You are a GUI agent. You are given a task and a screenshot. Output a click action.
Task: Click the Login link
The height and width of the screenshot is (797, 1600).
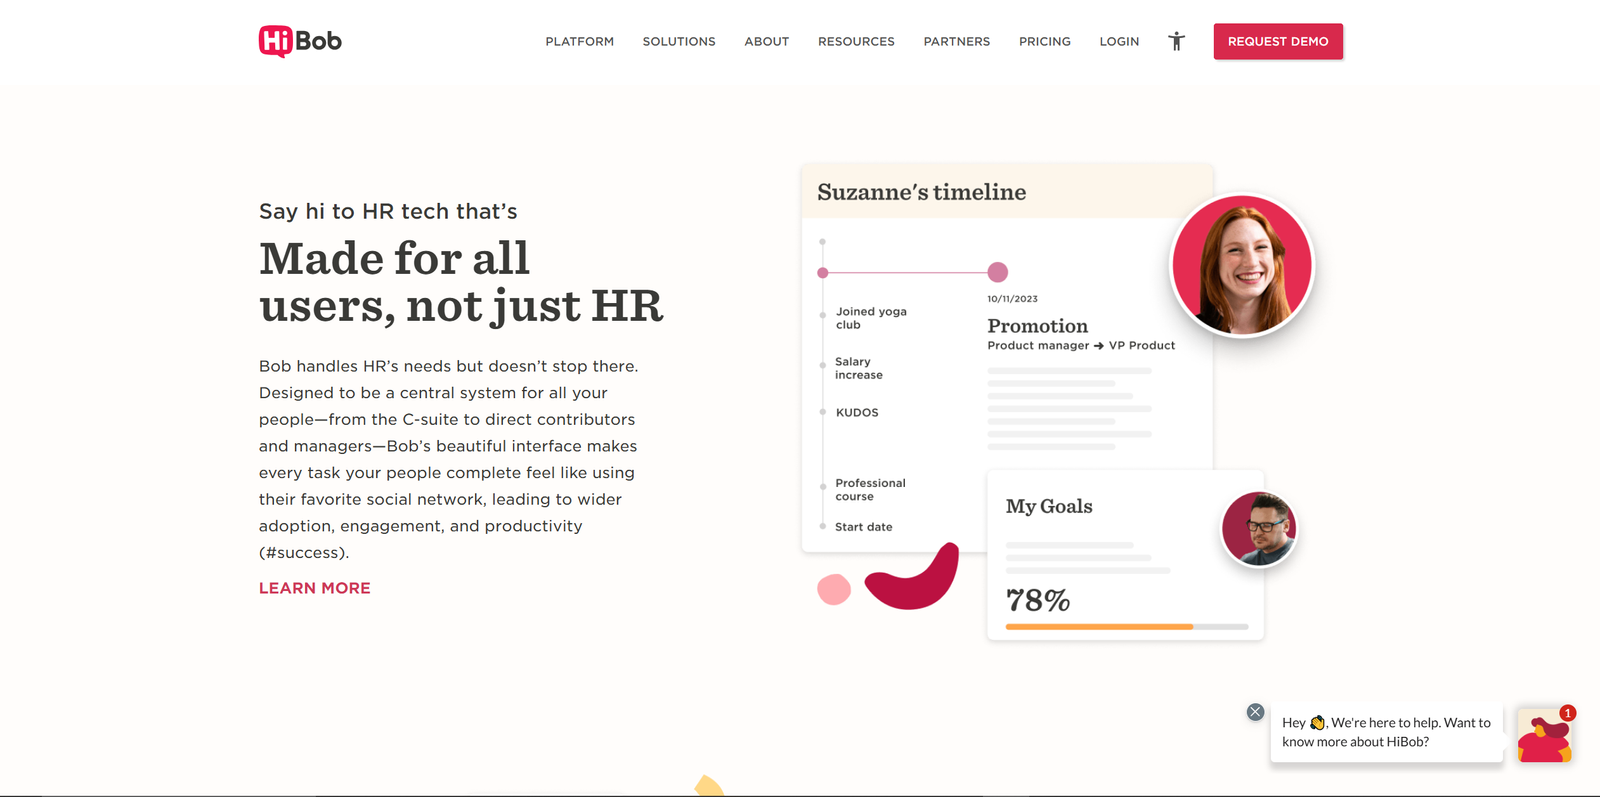pyautogui.click(x=1119, y=41)
